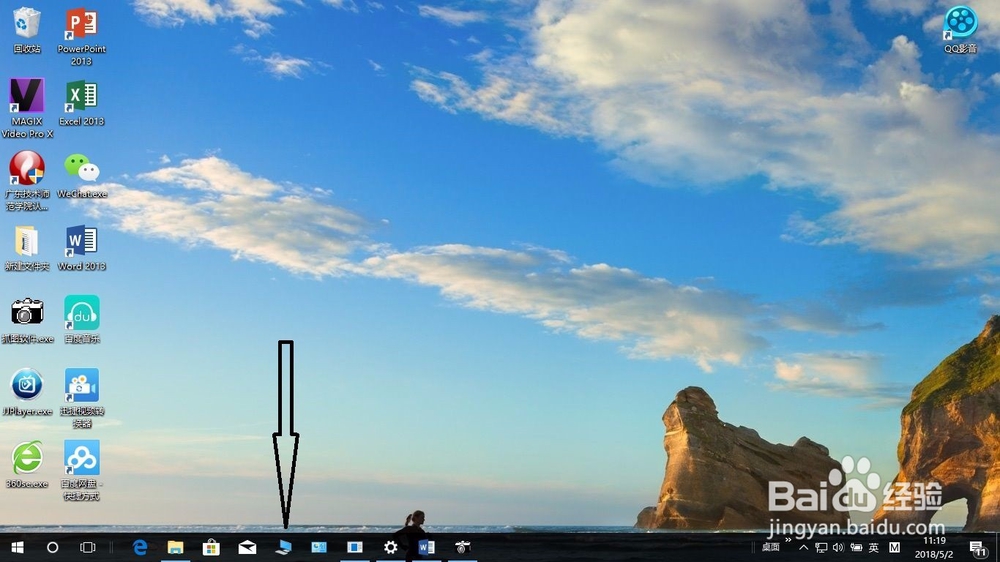Screen dimensions: 1000x562
Task: Launch the WeChat.exe desktop icon
Action: click(x=82, y=175)
